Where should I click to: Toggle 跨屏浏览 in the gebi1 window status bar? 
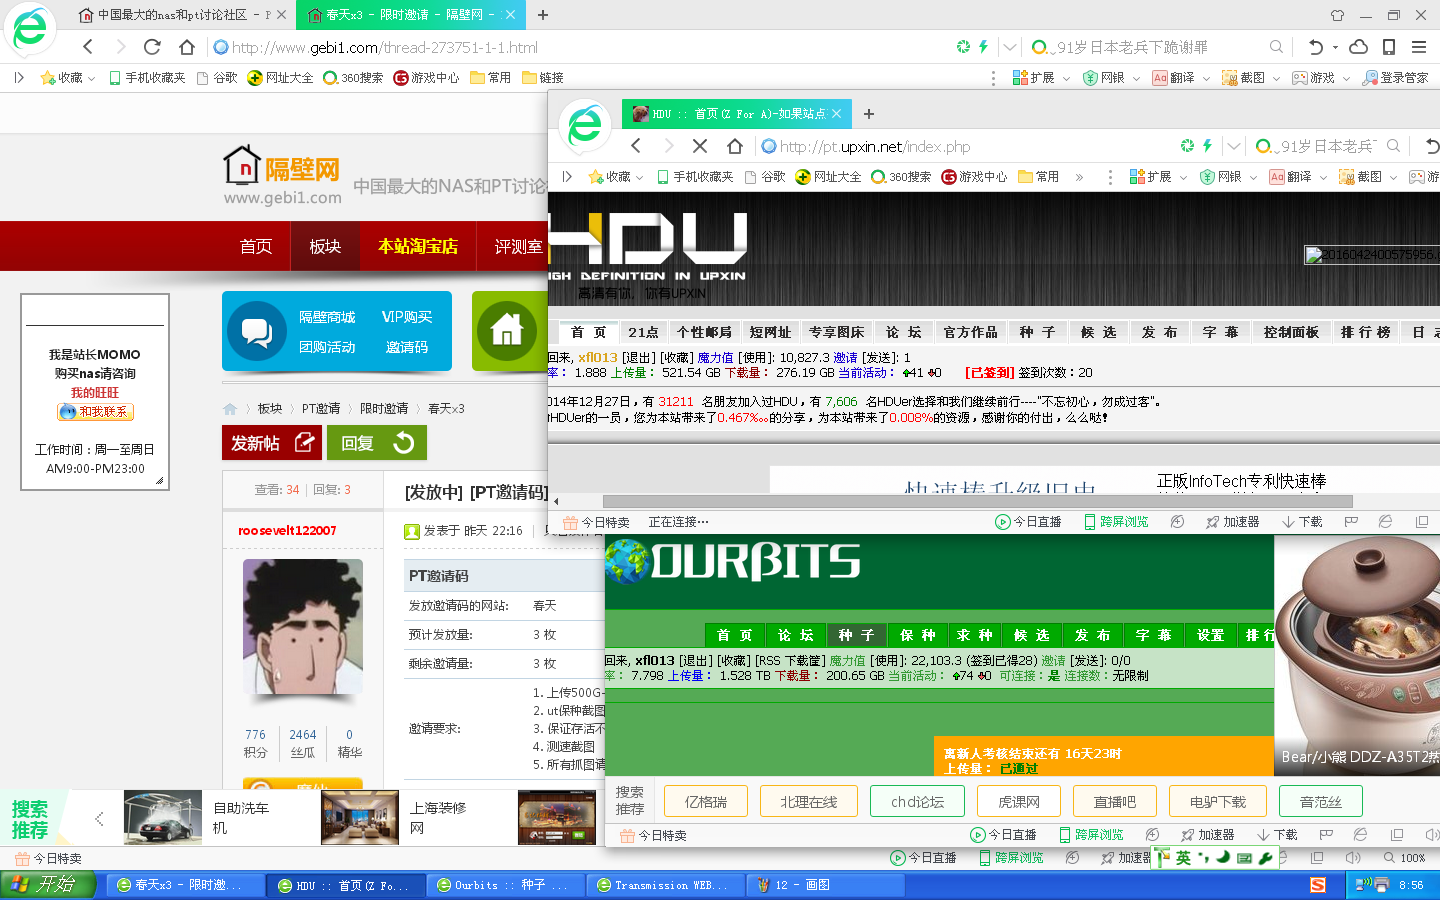click(1010, 858)
